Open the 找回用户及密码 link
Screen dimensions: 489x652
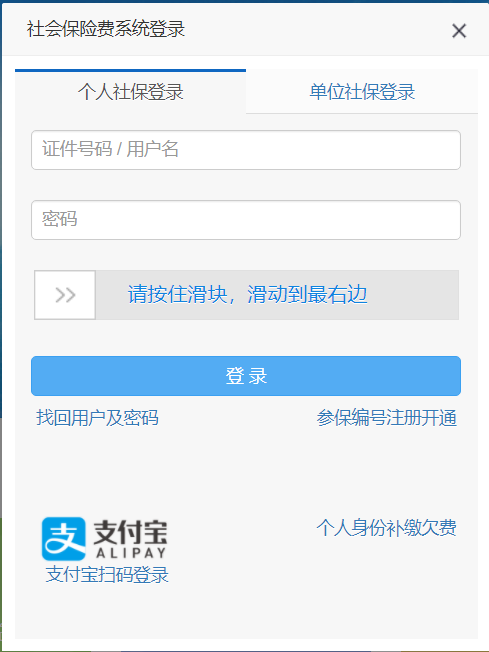pyautogui.click(x=97, y=417)
